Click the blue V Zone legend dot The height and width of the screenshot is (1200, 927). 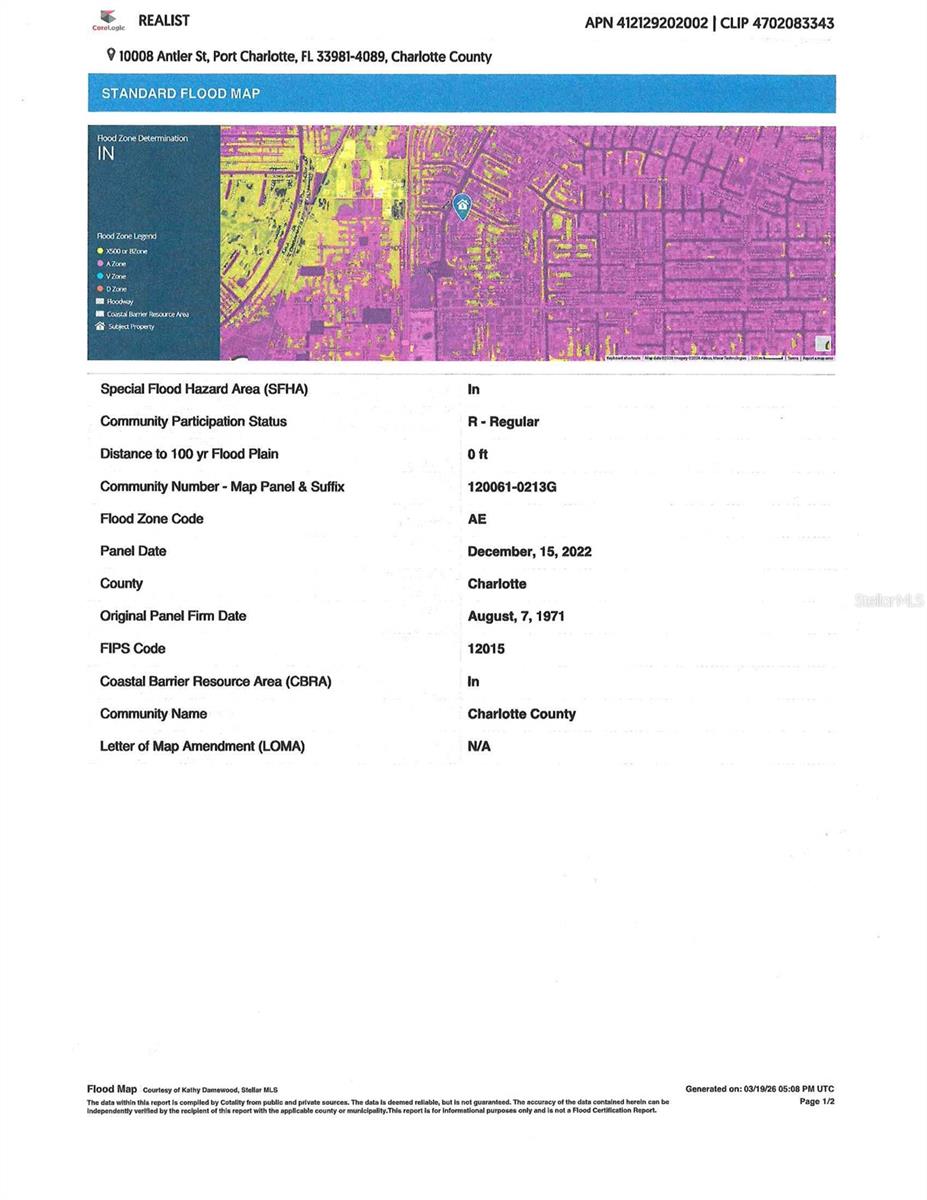coord(100,276)
